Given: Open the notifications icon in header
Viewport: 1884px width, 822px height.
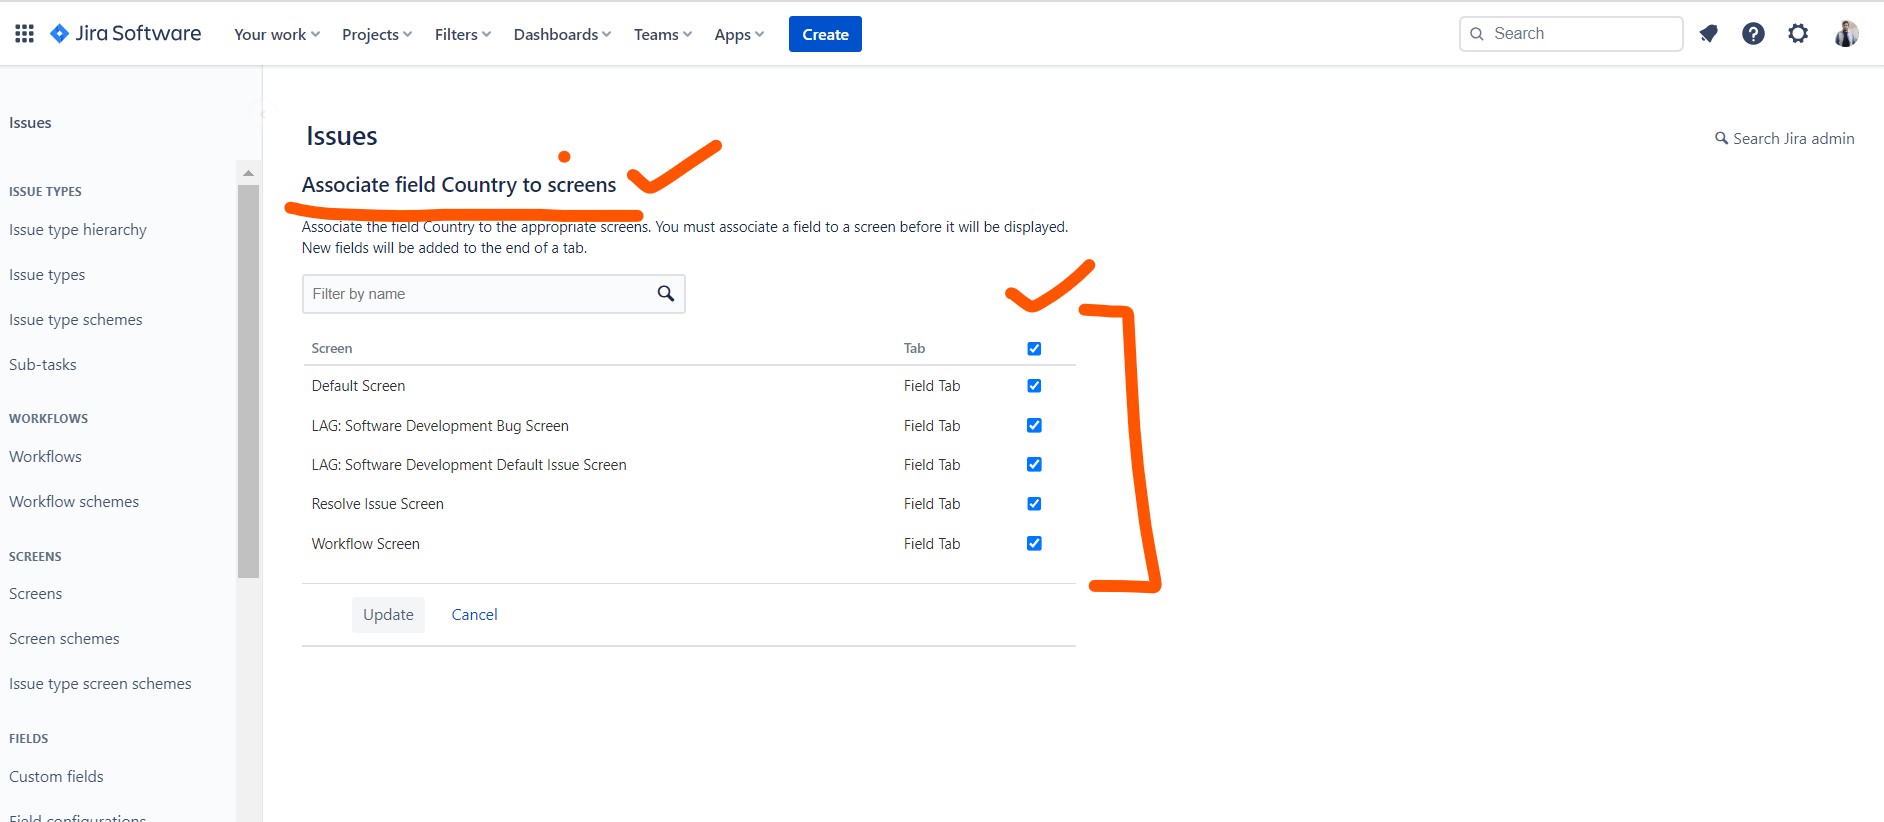Looking at the screenshot, I should point(1708,34).
